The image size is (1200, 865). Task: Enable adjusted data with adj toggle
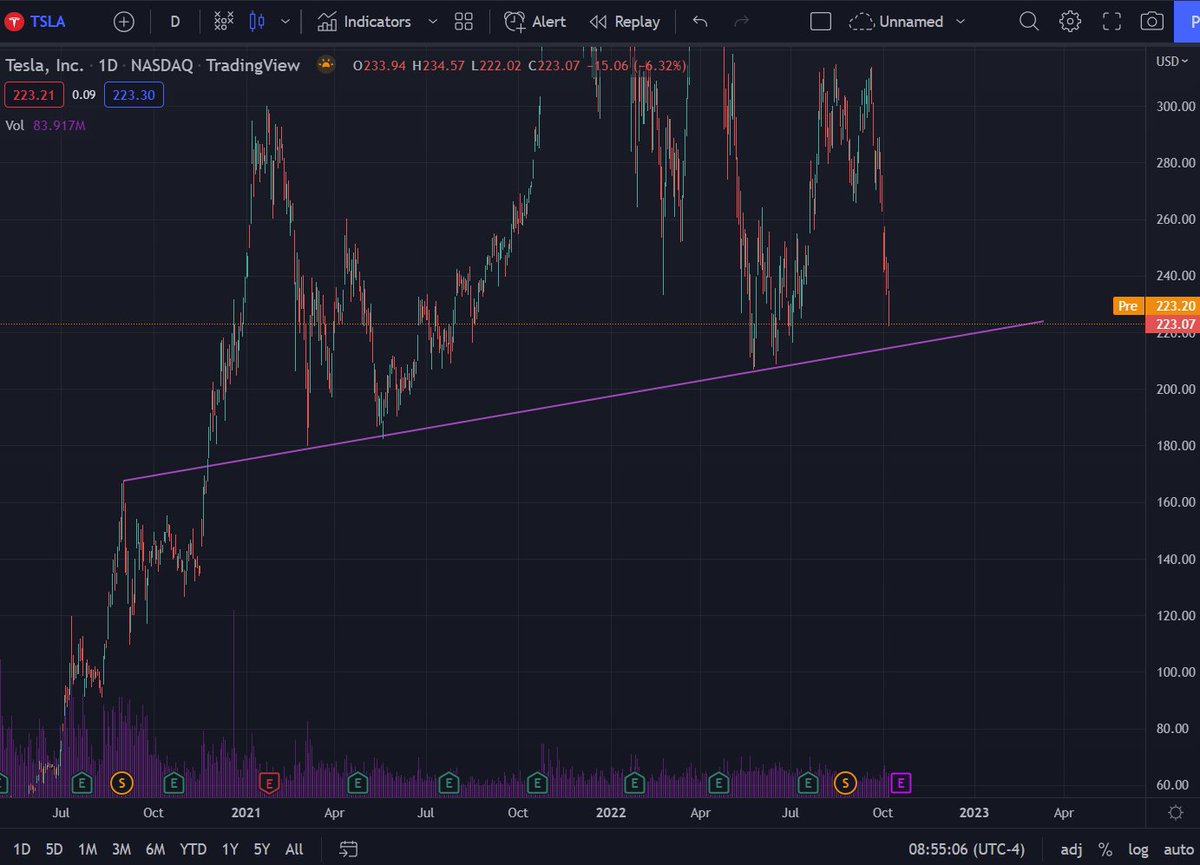(1071, 849)
